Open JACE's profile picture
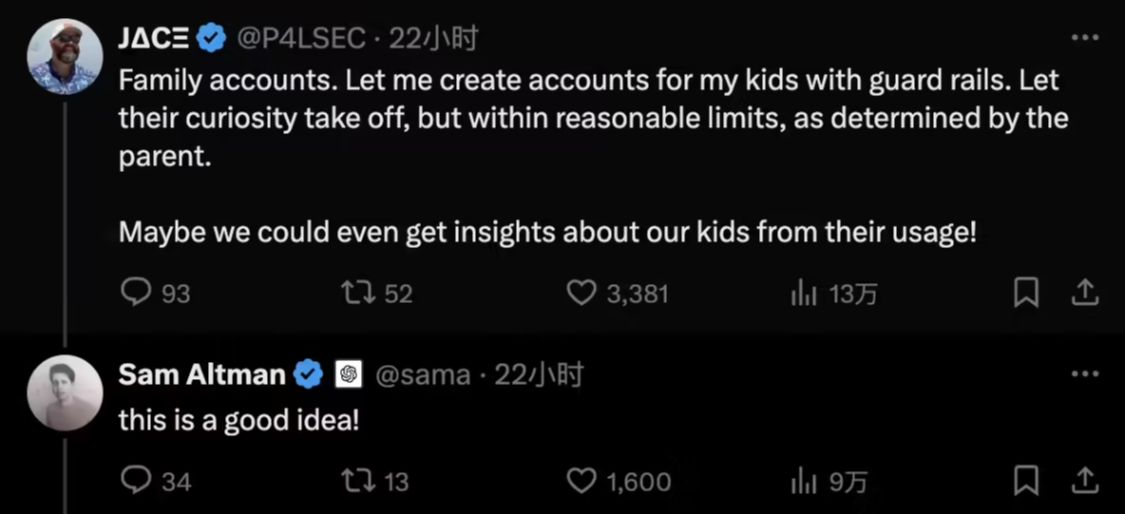The image size is (1125, 514). pos(64,56)
